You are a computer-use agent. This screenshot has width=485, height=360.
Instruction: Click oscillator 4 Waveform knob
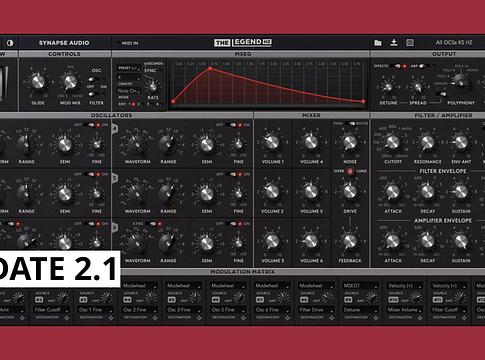point(137,143)
